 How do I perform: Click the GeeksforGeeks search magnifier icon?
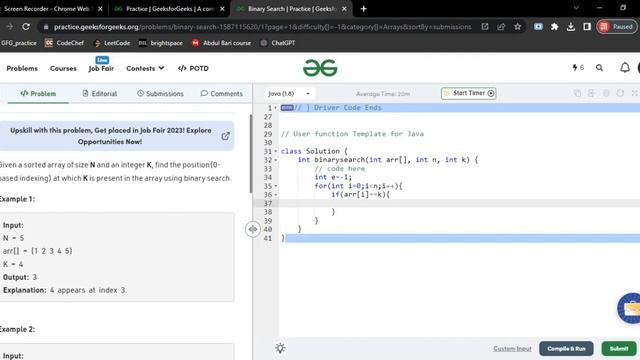pos(599,68)
